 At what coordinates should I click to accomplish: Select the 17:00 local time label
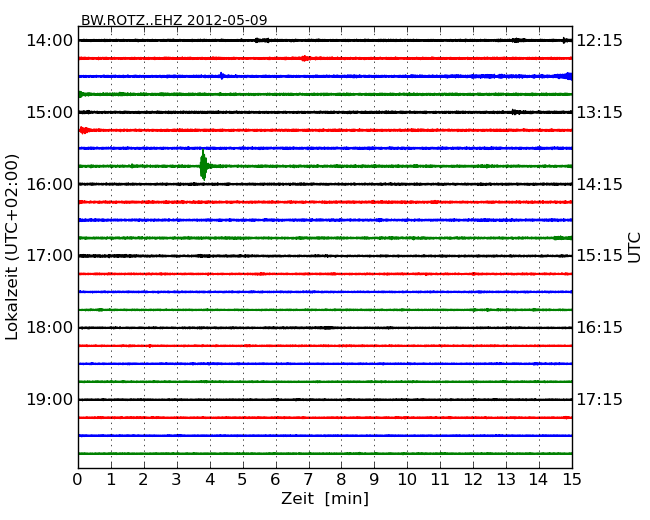click(x=49, y=256)
